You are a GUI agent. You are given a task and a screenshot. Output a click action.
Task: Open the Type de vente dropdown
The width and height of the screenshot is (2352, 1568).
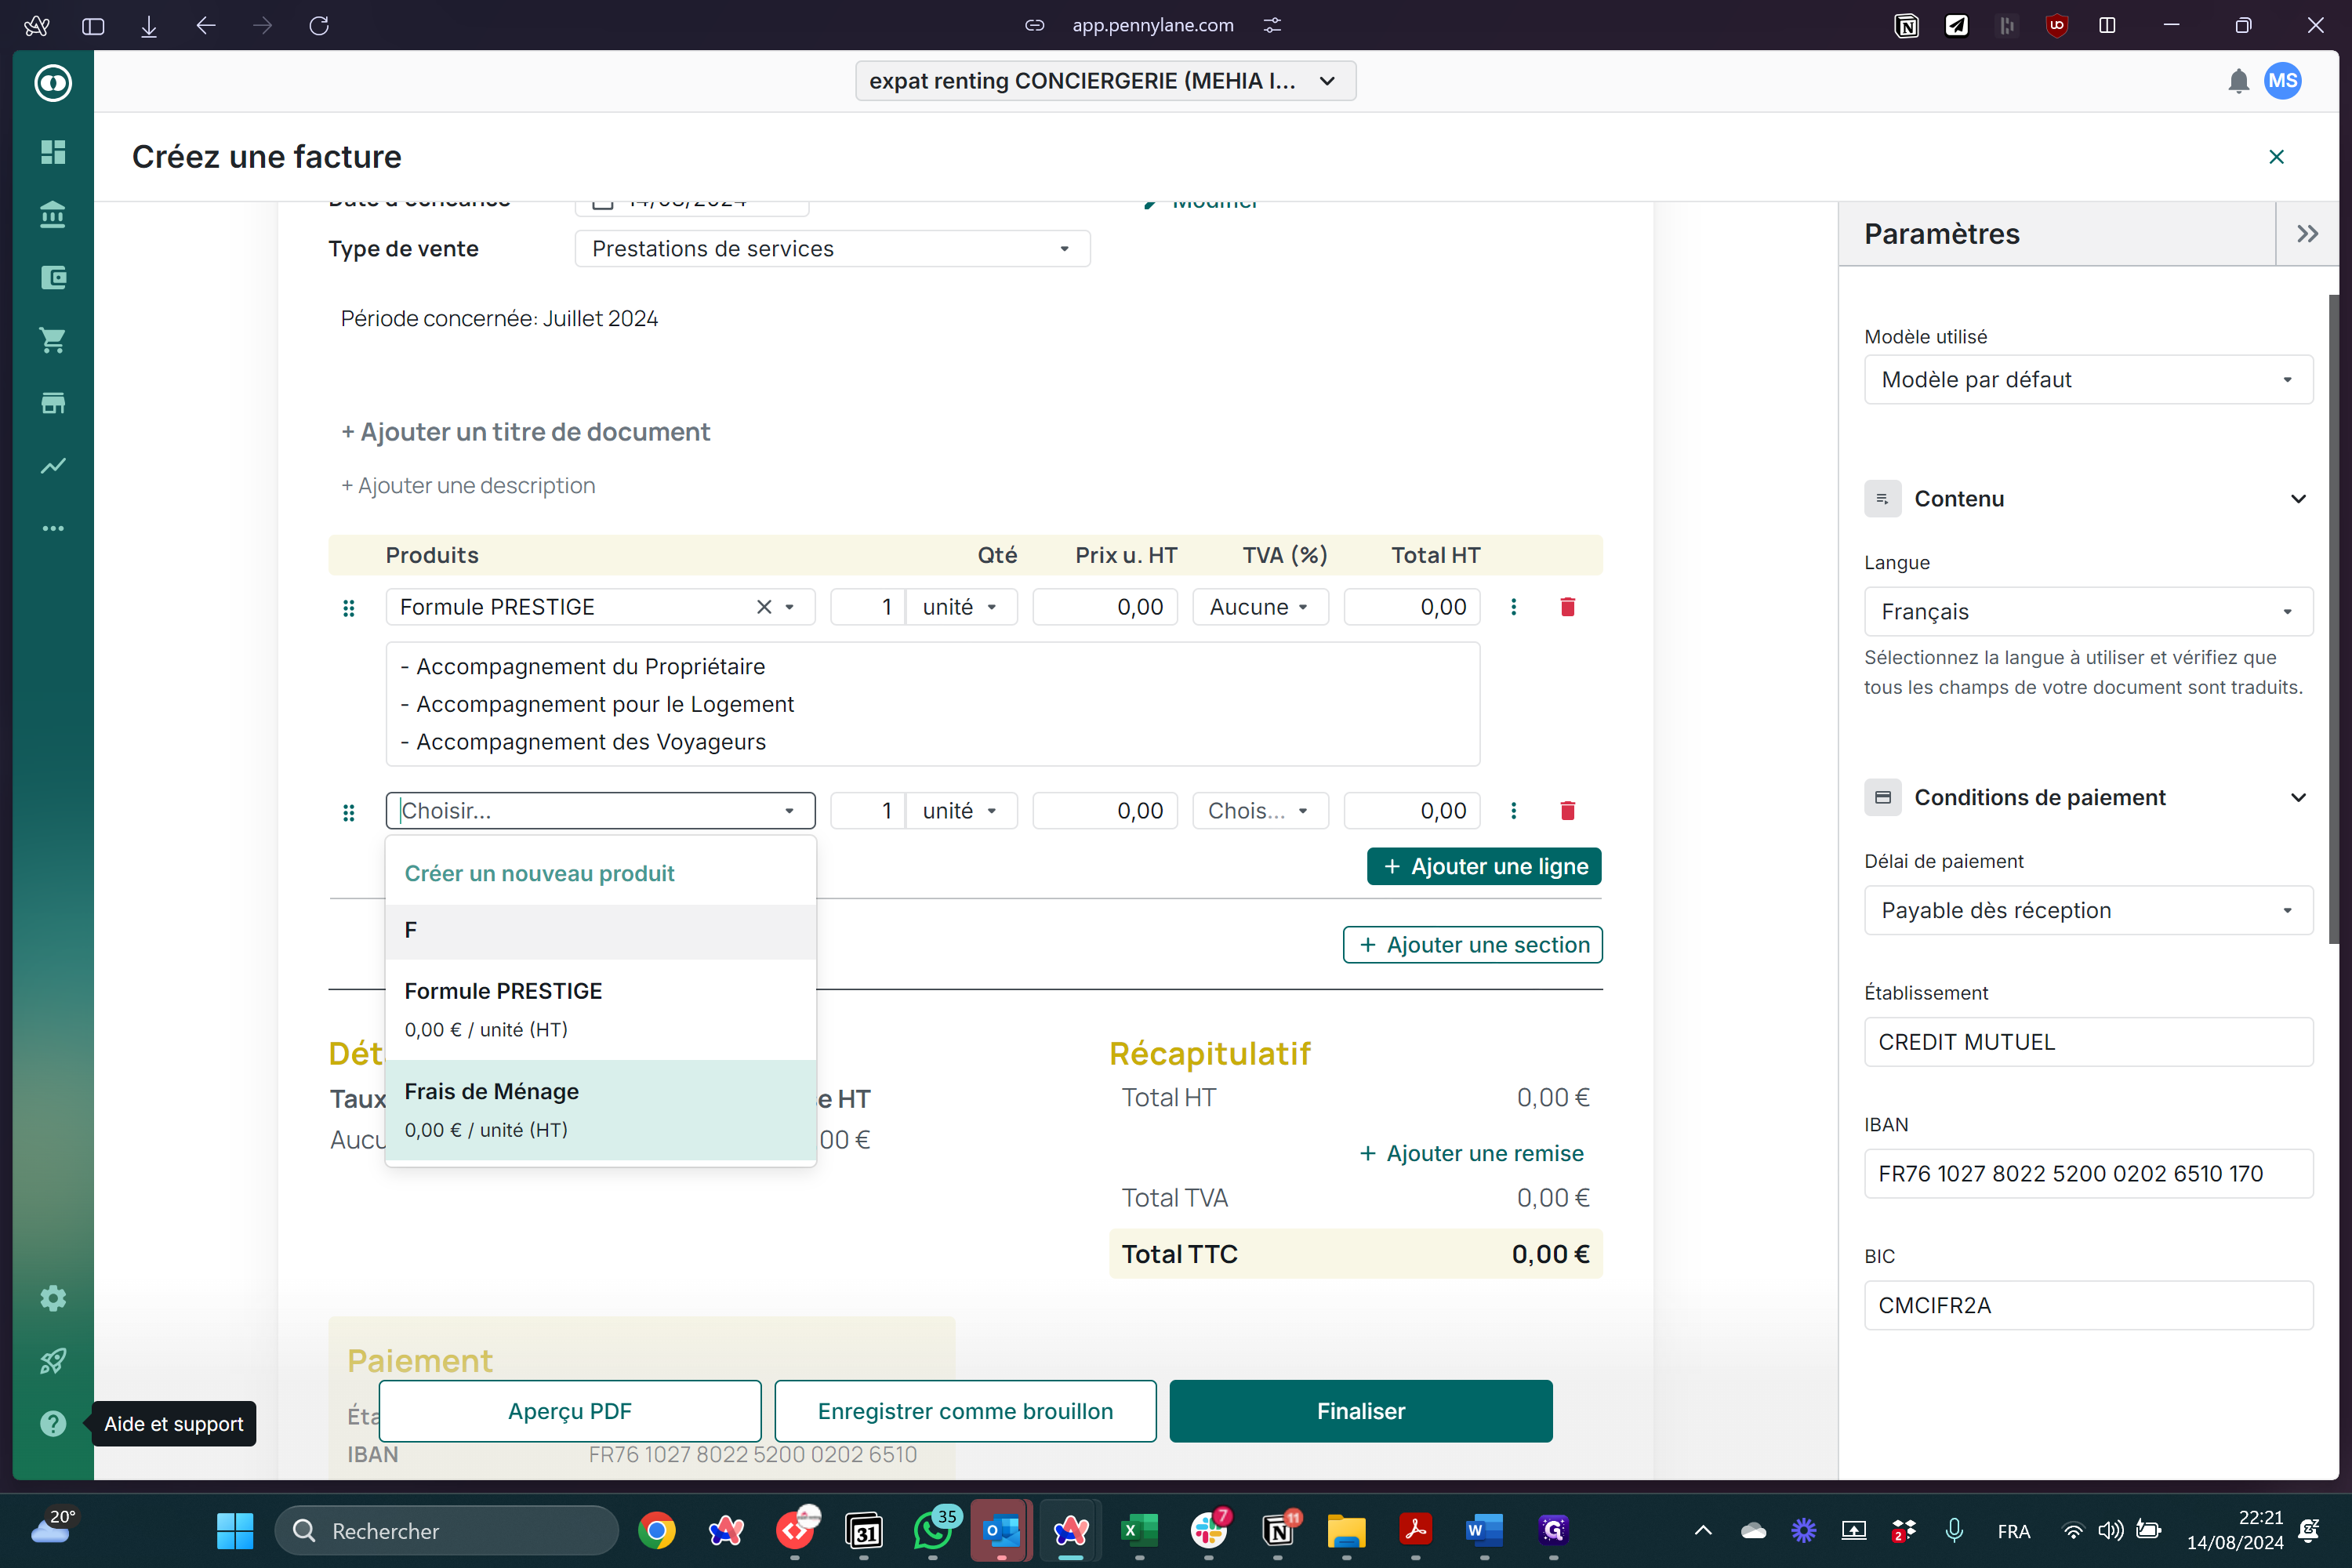(x=832, y=249)
